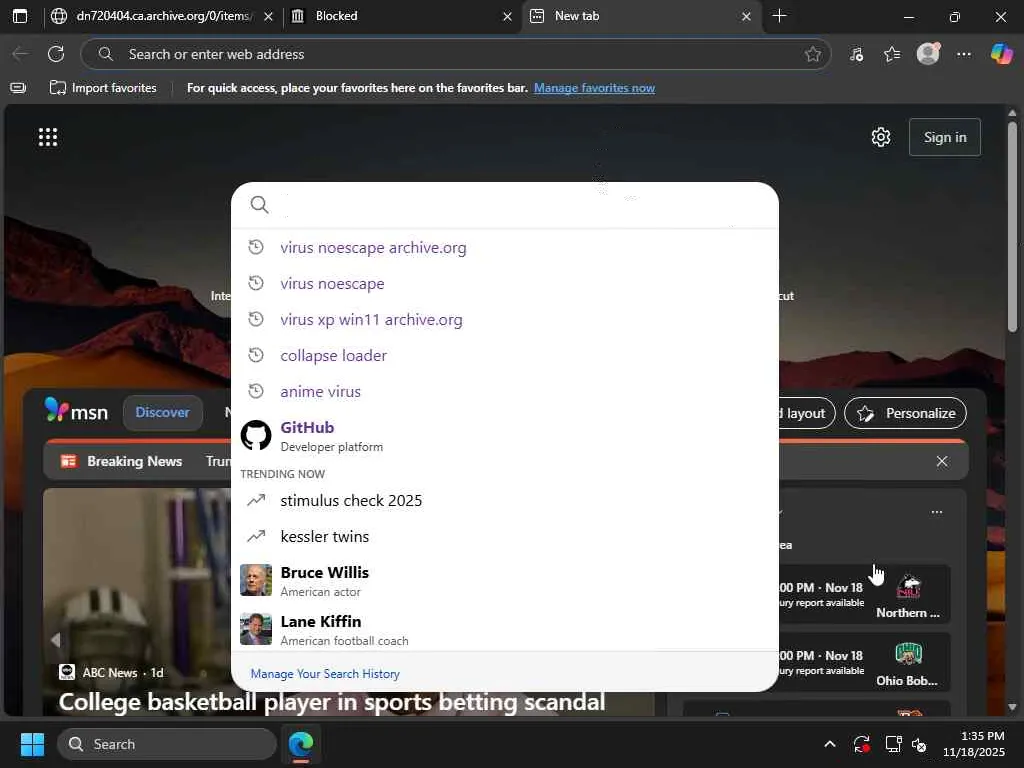Screen dimensions: 1024x768
Task: Open the Bruce Willis suggestion
Action: pyautogui.click(x=505, y=581)
